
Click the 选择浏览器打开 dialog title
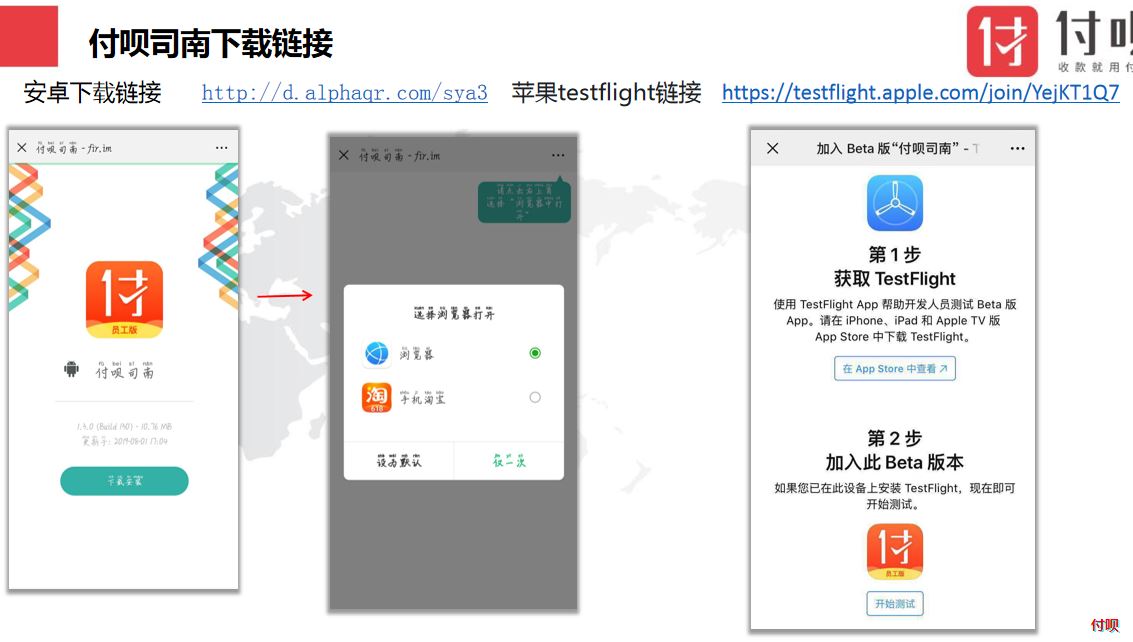(454, 313)
